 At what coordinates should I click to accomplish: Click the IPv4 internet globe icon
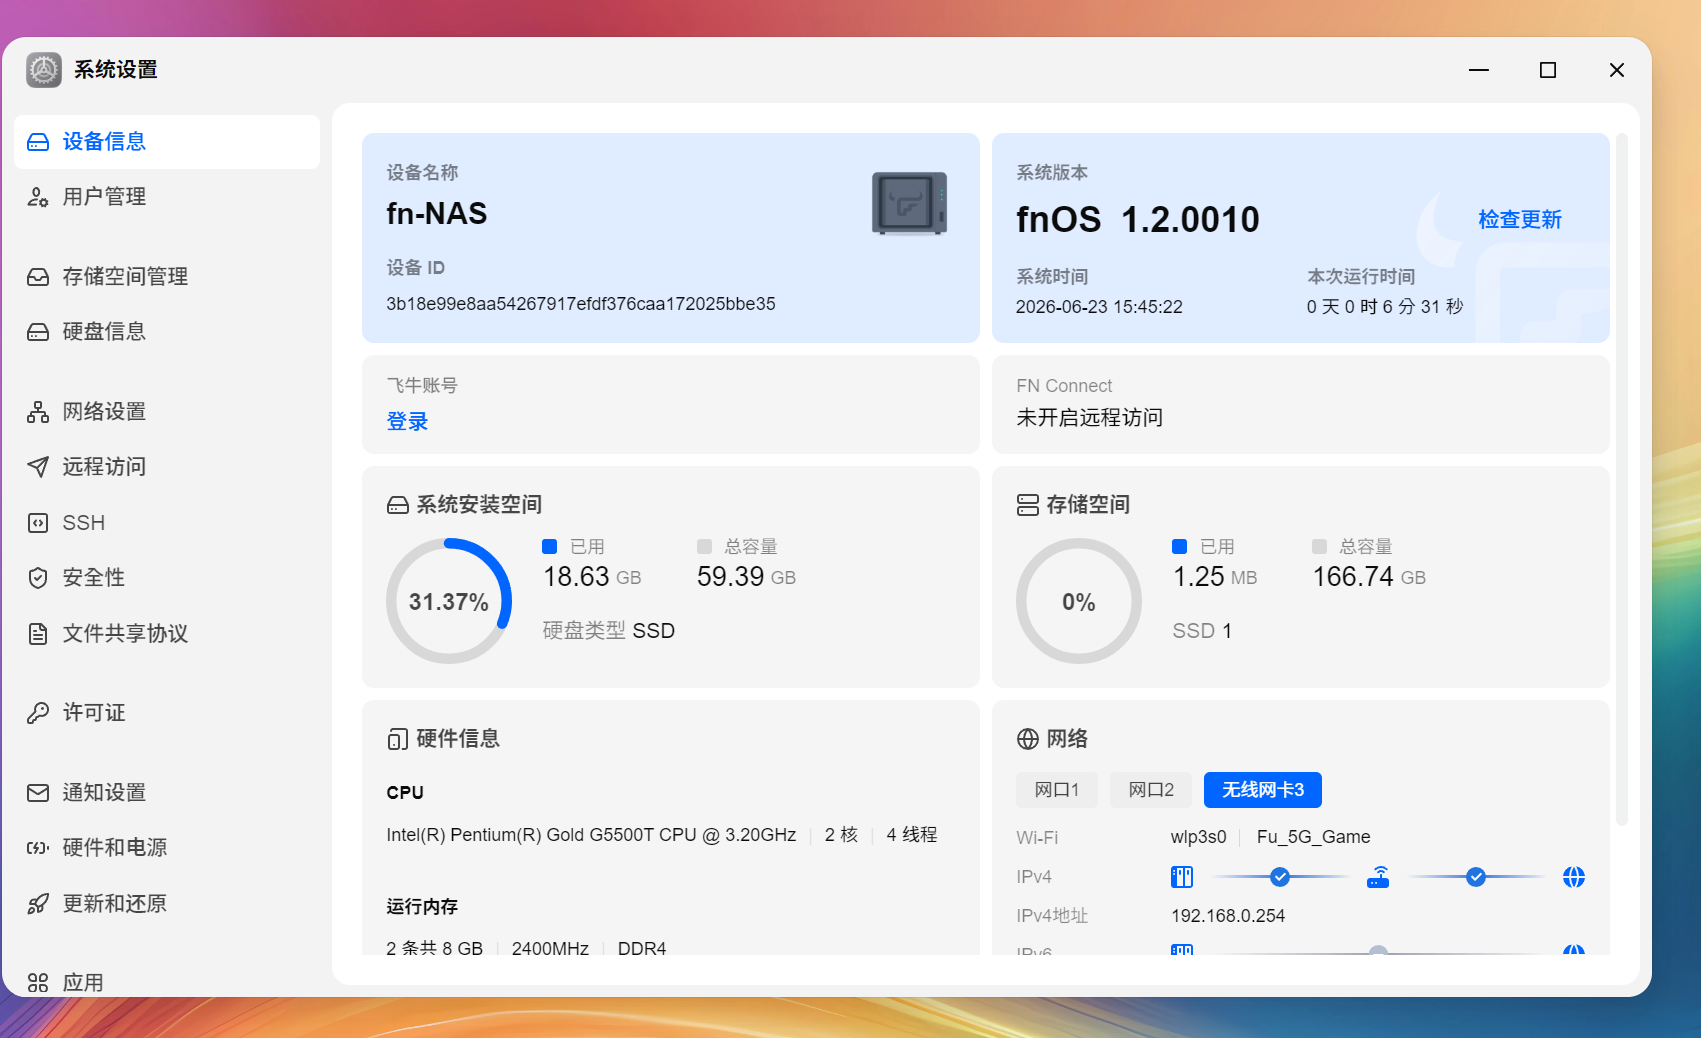(x=1574, y=877)
